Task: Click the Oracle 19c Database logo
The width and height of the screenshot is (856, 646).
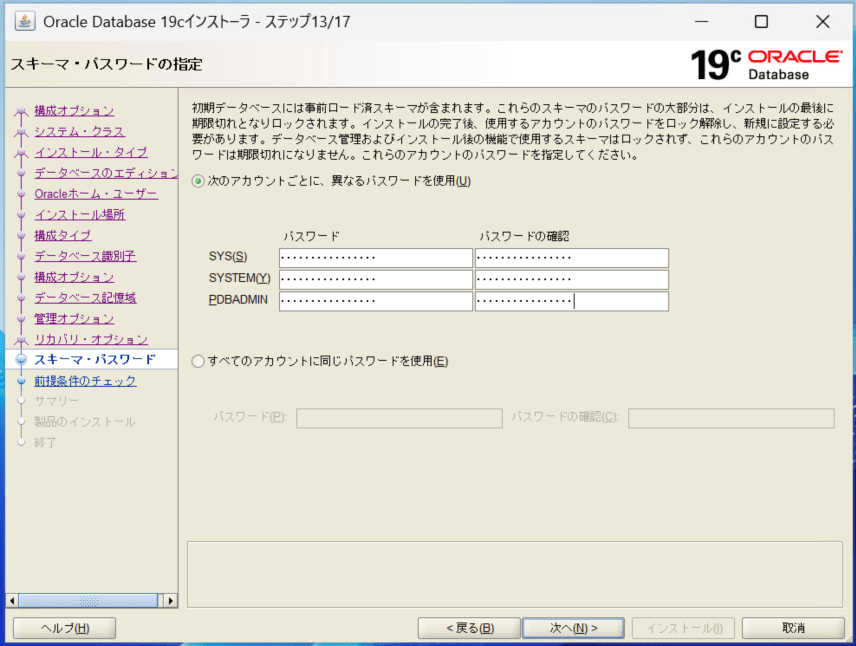Action: click(765, 64)
